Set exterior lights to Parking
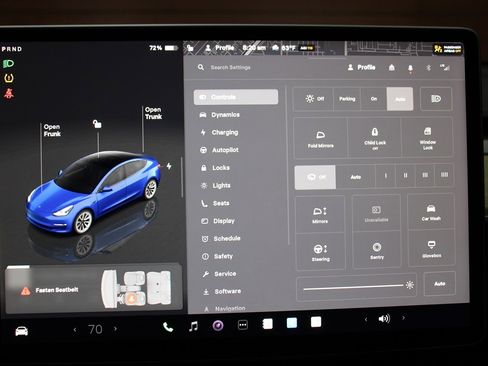The image size is (488, 366). (347, 99)
